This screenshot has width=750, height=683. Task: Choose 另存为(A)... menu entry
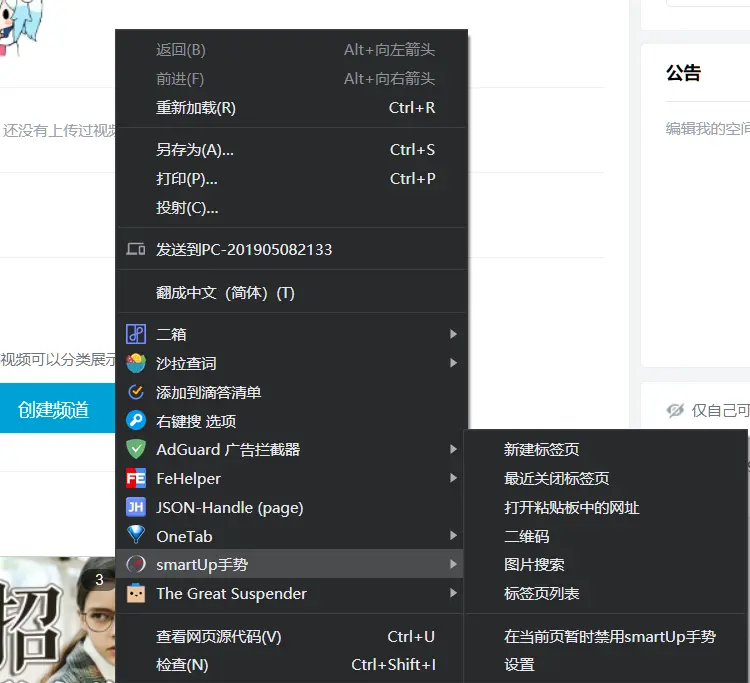coord(291,150)
